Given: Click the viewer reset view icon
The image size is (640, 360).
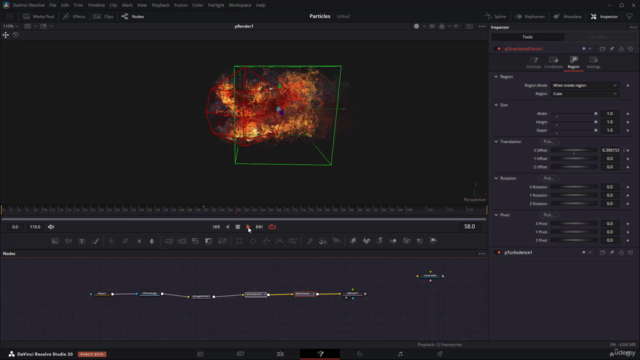Looking at the screenshot, I should [x=16, y=35].
